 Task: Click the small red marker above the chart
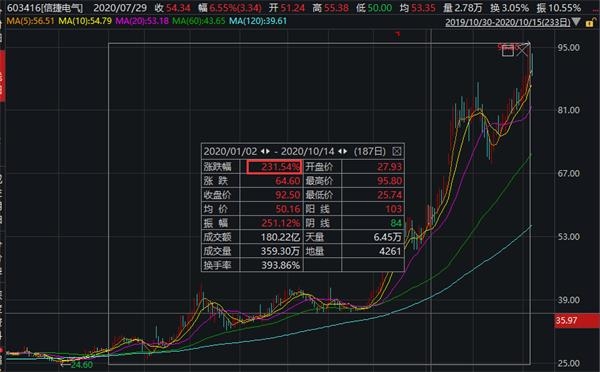tap(398, 34)
